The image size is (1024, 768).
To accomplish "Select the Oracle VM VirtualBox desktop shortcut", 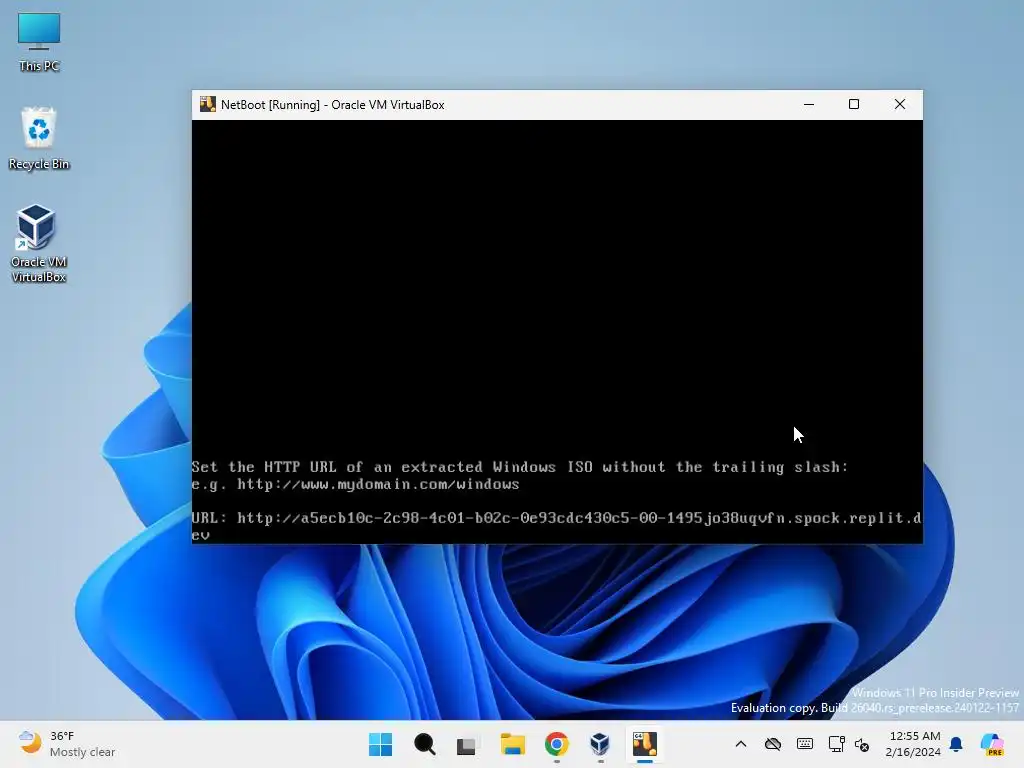I will click(39, 243).
